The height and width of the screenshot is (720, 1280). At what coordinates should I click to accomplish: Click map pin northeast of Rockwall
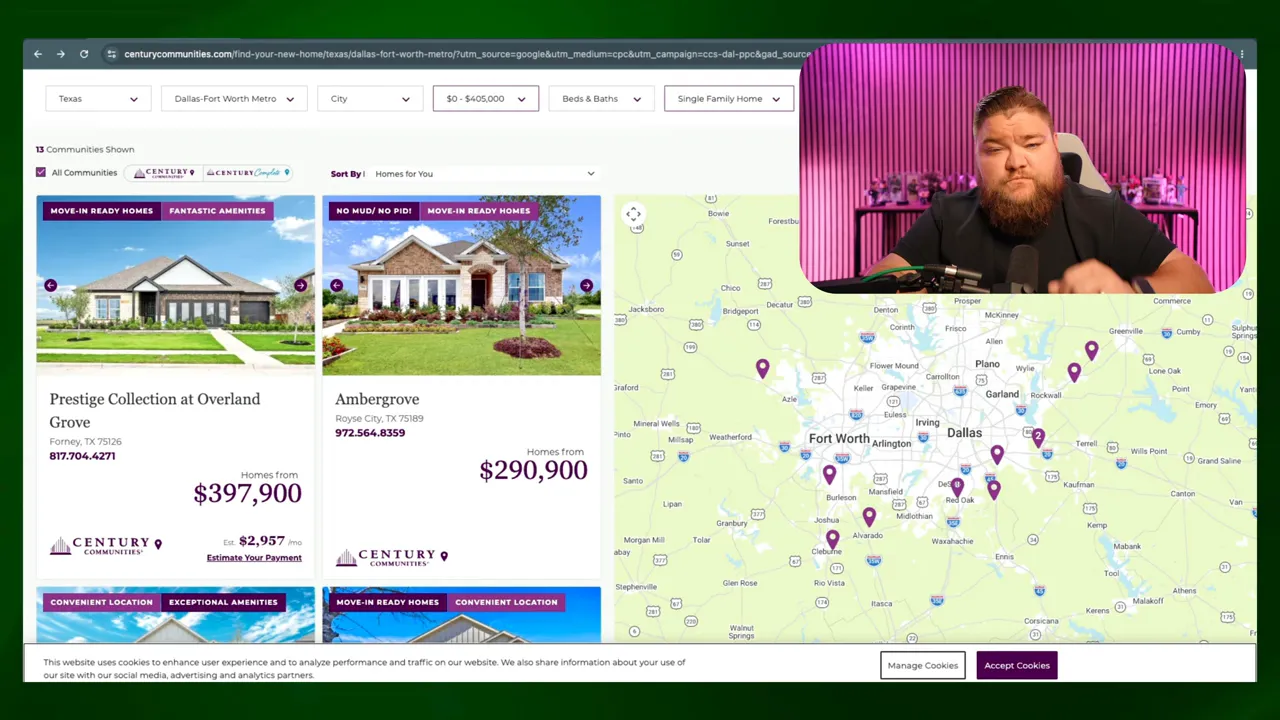tap(1074, 372)
